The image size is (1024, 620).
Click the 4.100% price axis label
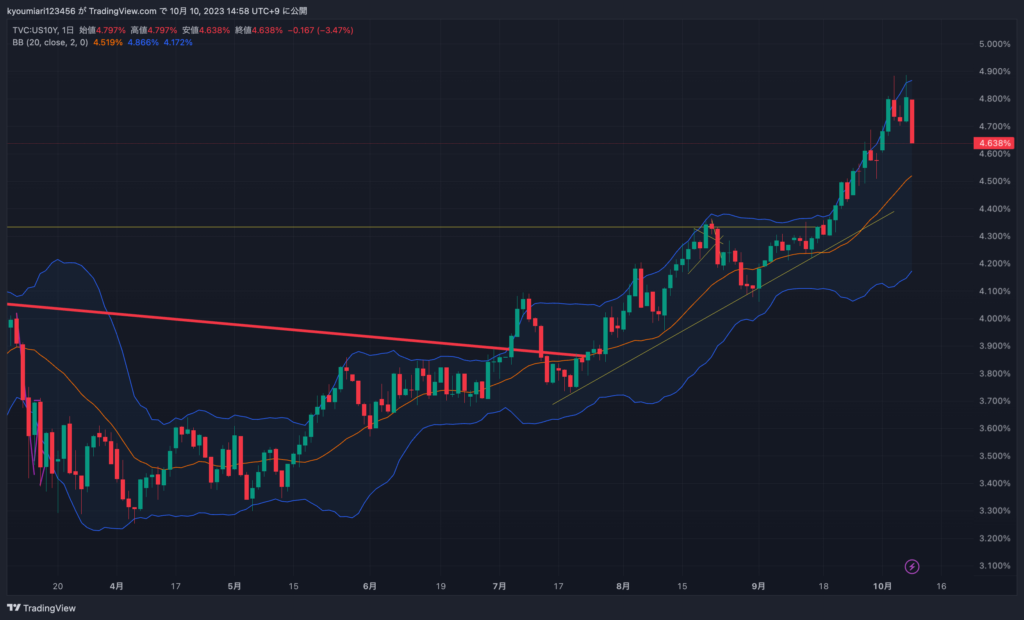tap(995, 291)
